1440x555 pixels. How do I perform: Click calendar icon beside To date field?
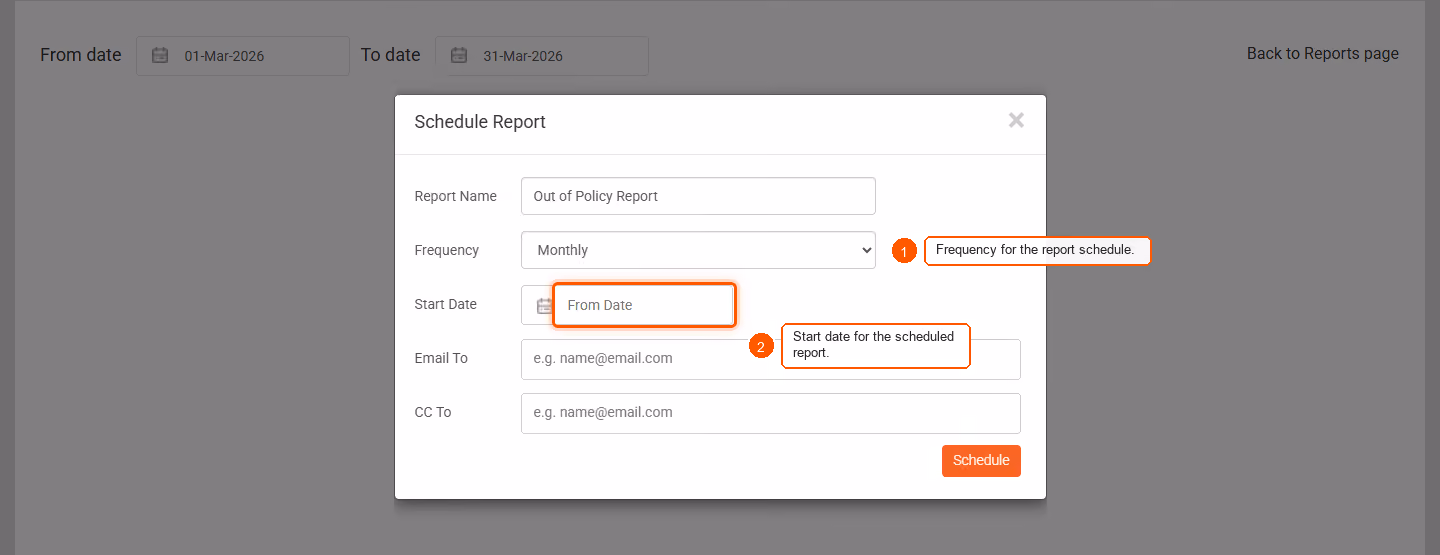pos(459,56)
